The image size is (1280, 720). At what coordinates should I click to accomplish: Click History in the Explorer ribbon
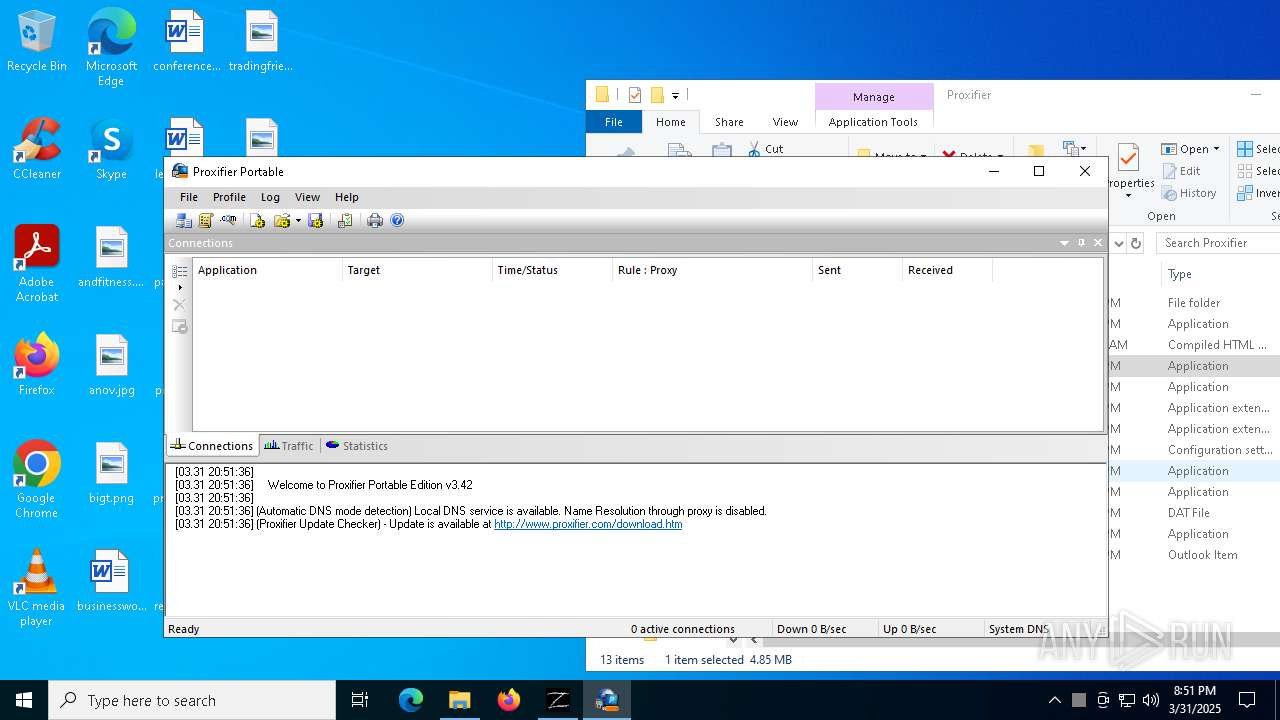pyautogui.click(x=1189, y=193)
